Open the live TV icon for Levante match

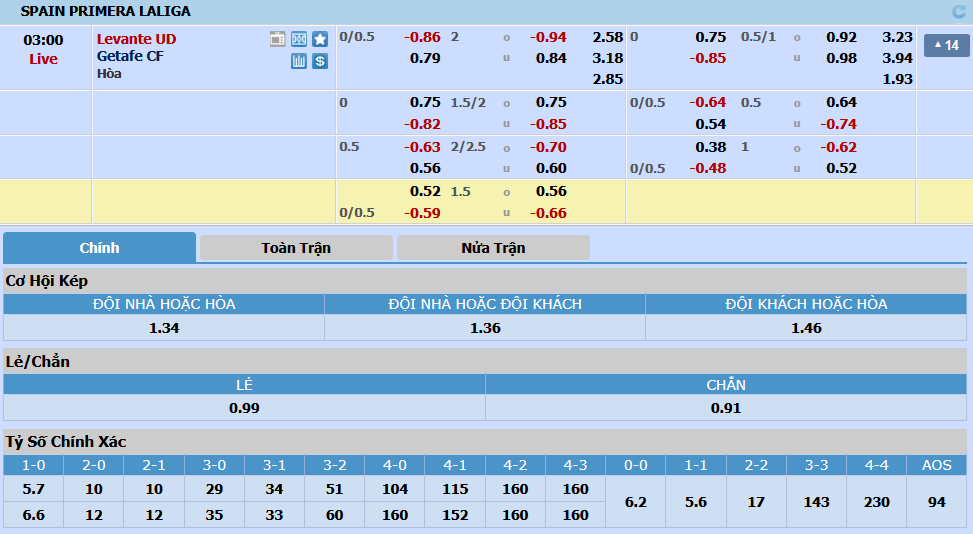pos(277,39)
